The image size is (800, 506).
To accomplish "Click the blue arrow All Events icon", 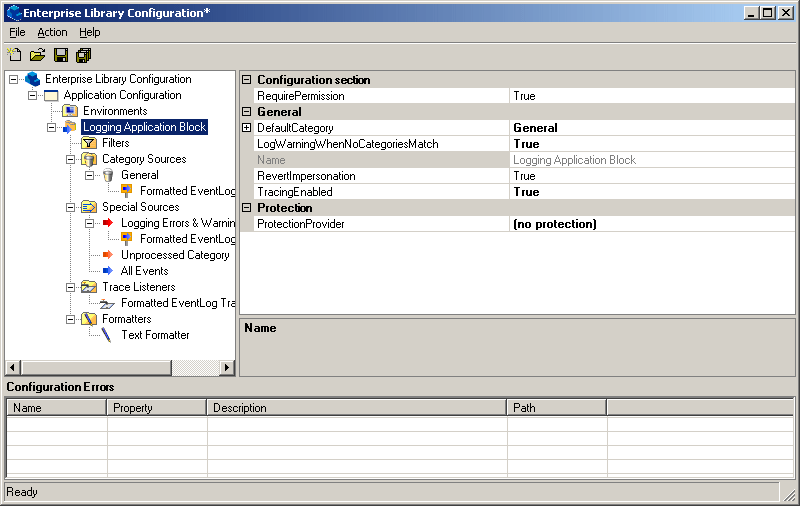I will tap(108, 271).
